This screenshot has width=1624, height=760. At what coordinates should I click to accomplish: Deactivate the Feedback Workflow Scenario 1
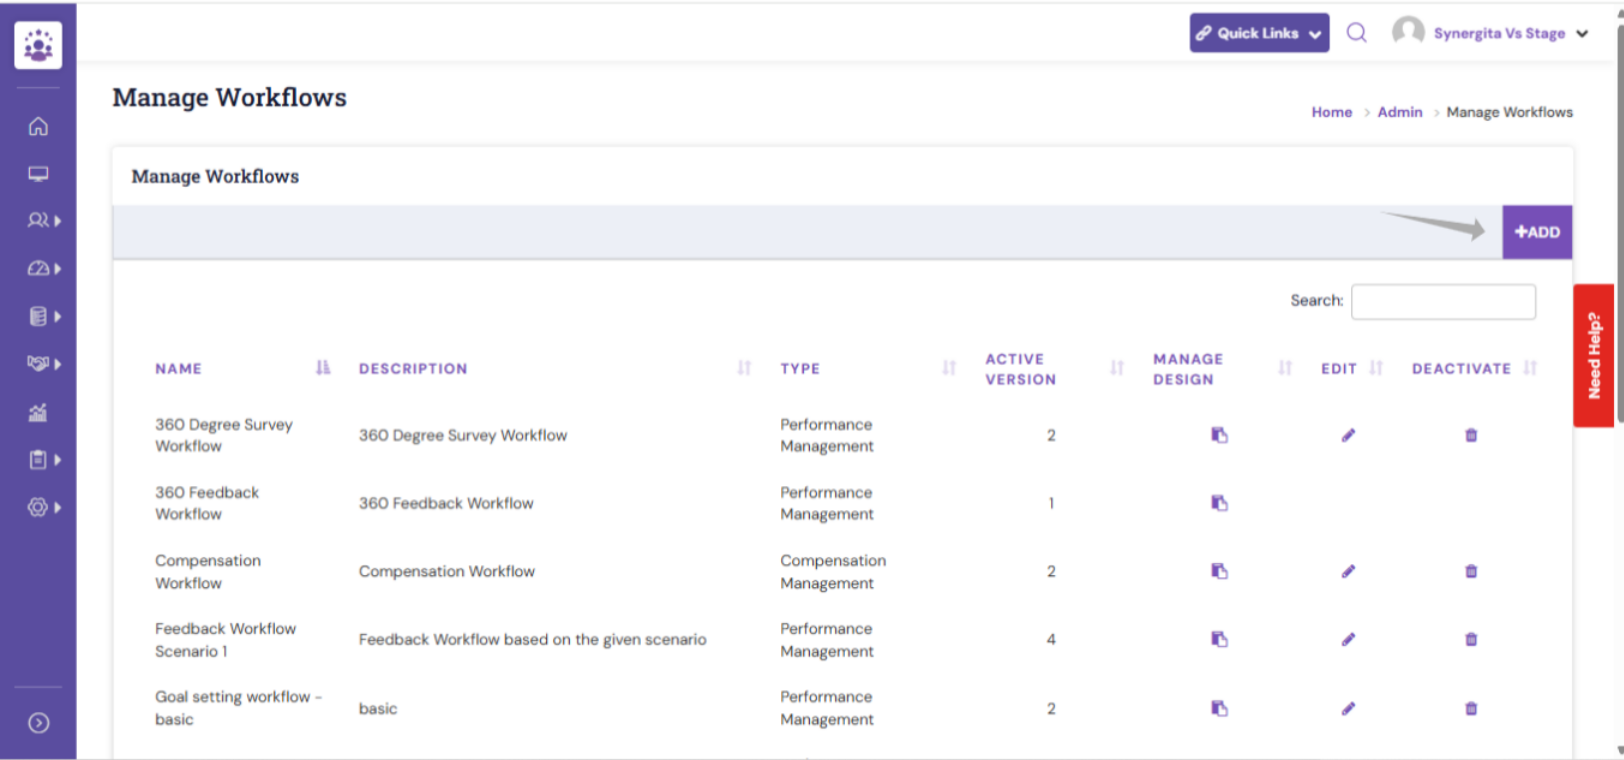[x=1471, y=639]
